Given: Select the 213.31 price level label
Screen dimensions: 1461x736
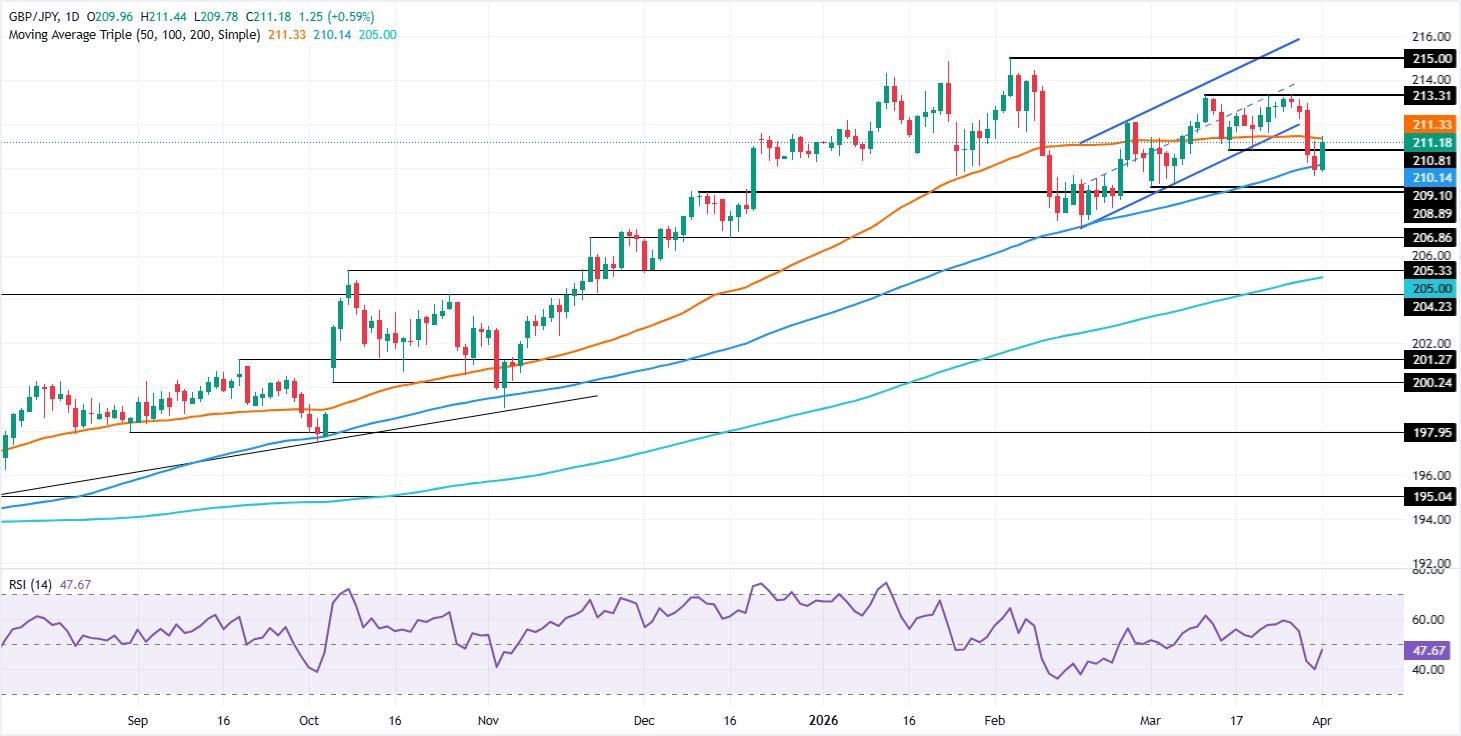Looking at the screenshot, I should pyautogui.click(x=1430, y=96).
